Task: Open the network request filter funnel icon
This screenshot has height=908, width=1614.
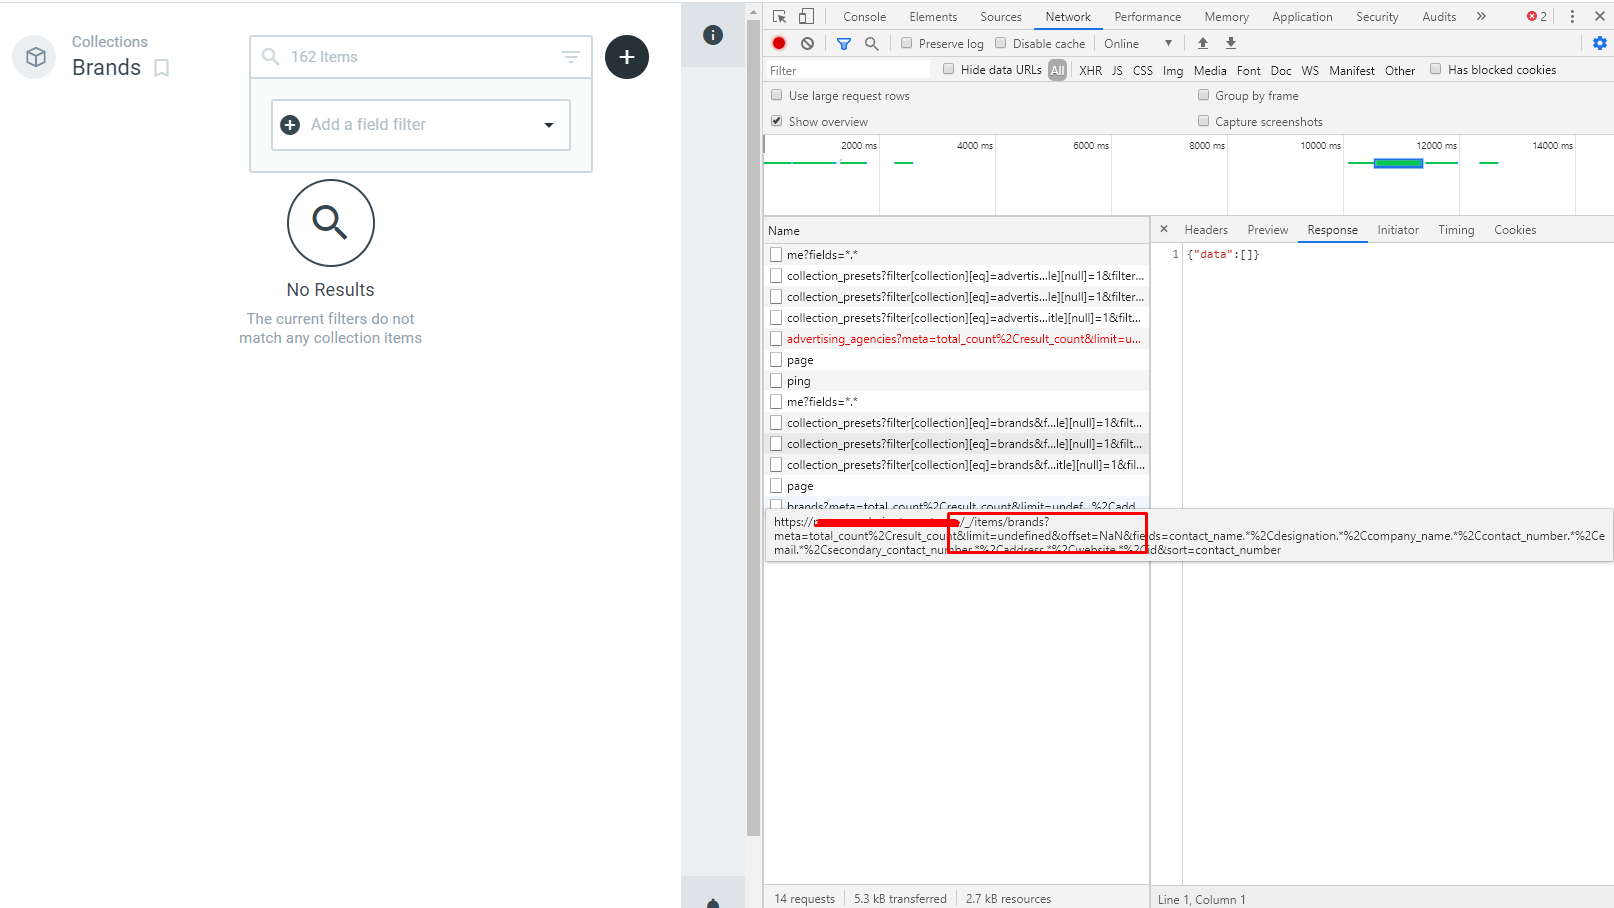Action: pos(843,43)
